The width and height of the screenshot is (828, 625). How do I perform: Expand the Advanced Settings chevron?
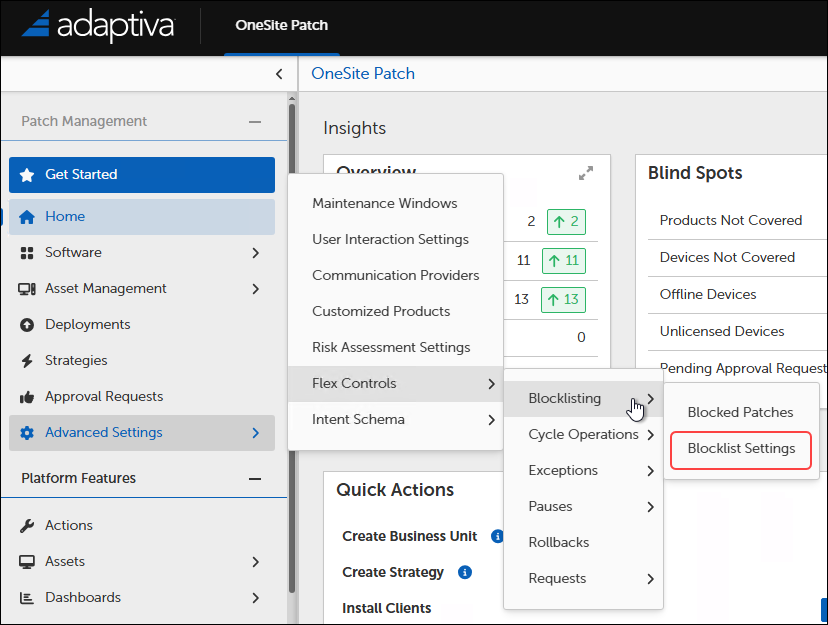[256, 433]
